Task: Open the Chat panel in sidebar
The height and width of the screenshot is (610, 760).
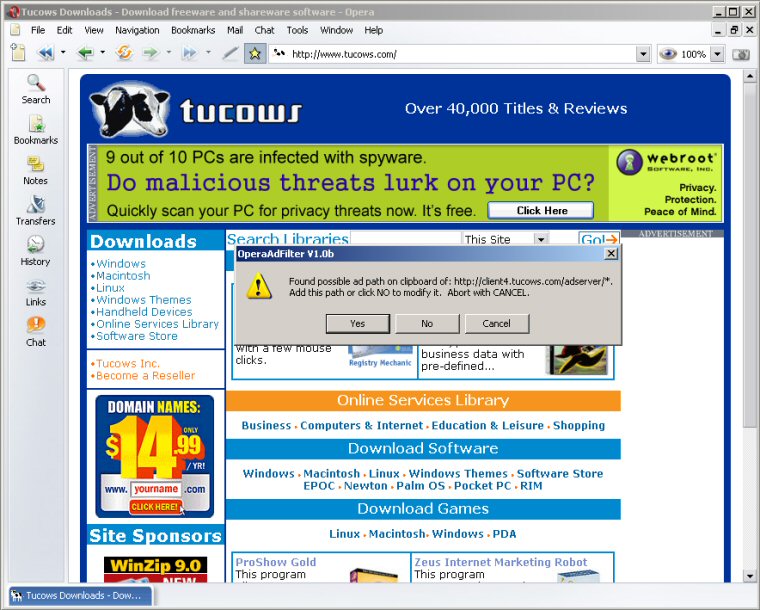Action: point(36,332)
